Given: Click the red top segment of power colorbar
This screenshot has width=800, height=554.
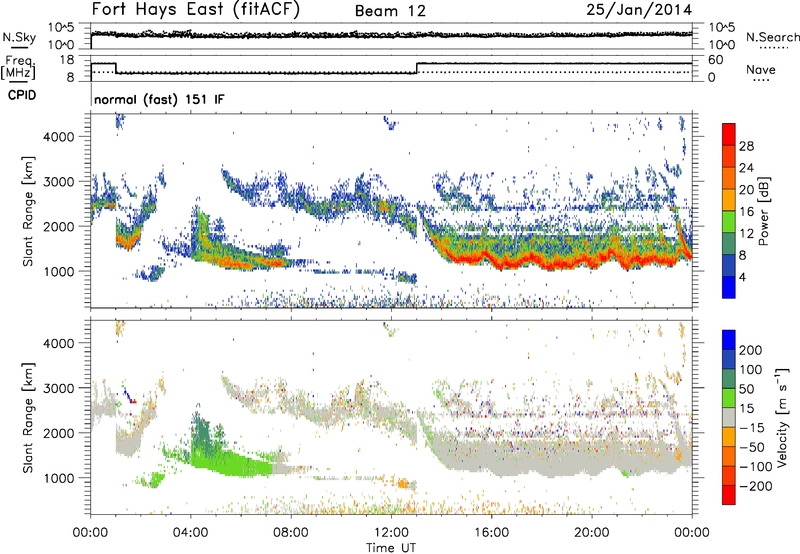Looking at the screenshot, I should coord(729,134).
